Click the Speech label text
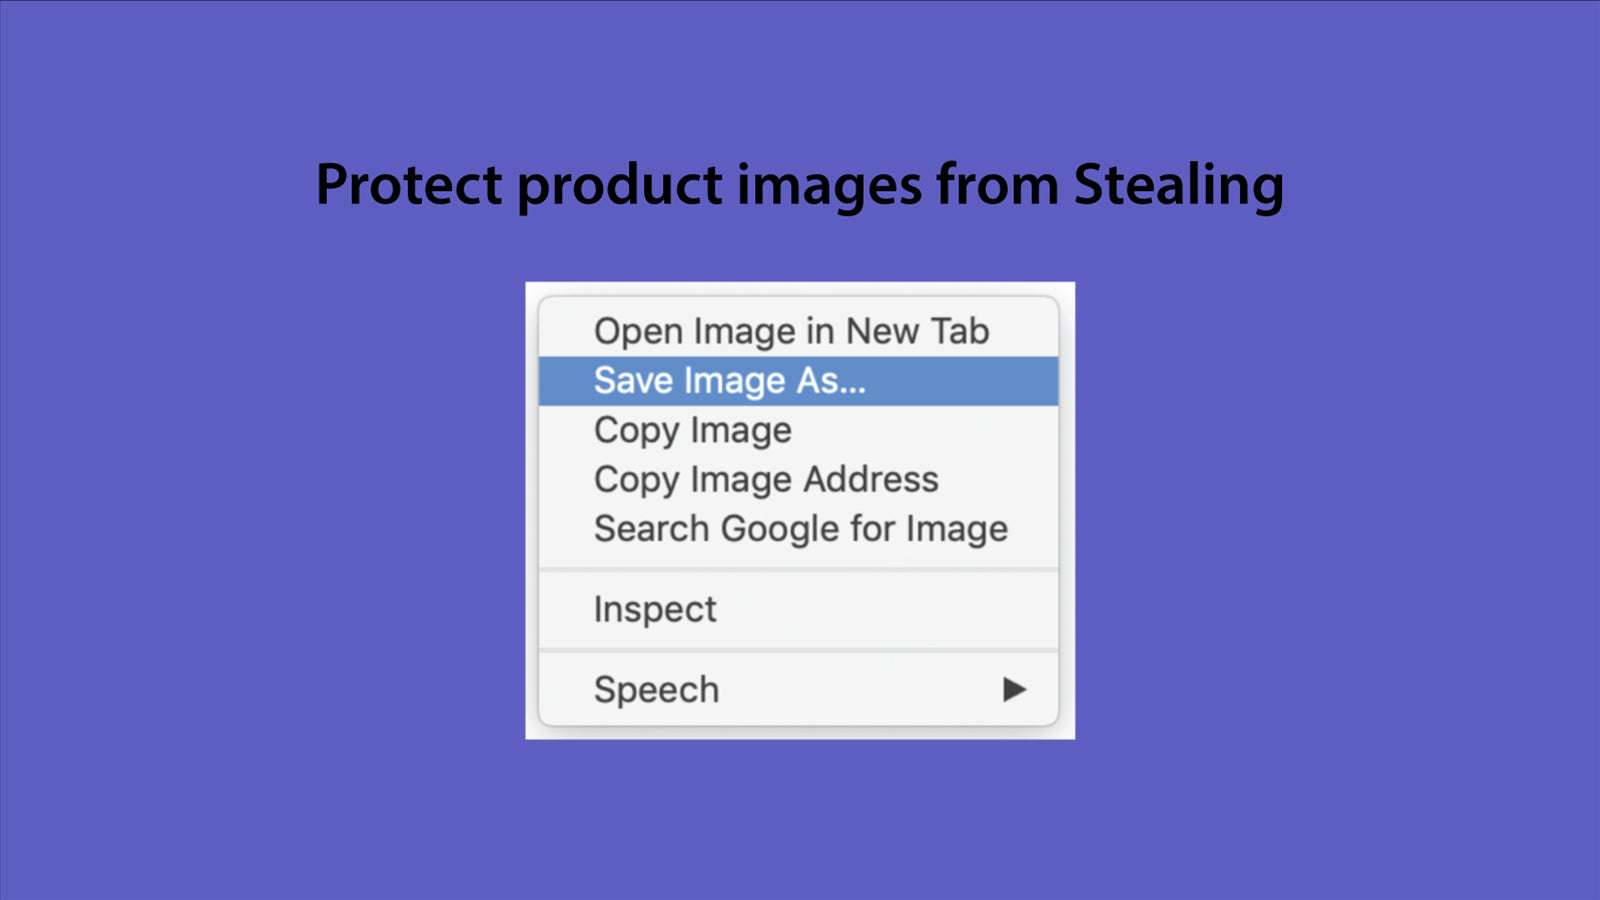Viewport: 1600px width, 900px height. 655,688
